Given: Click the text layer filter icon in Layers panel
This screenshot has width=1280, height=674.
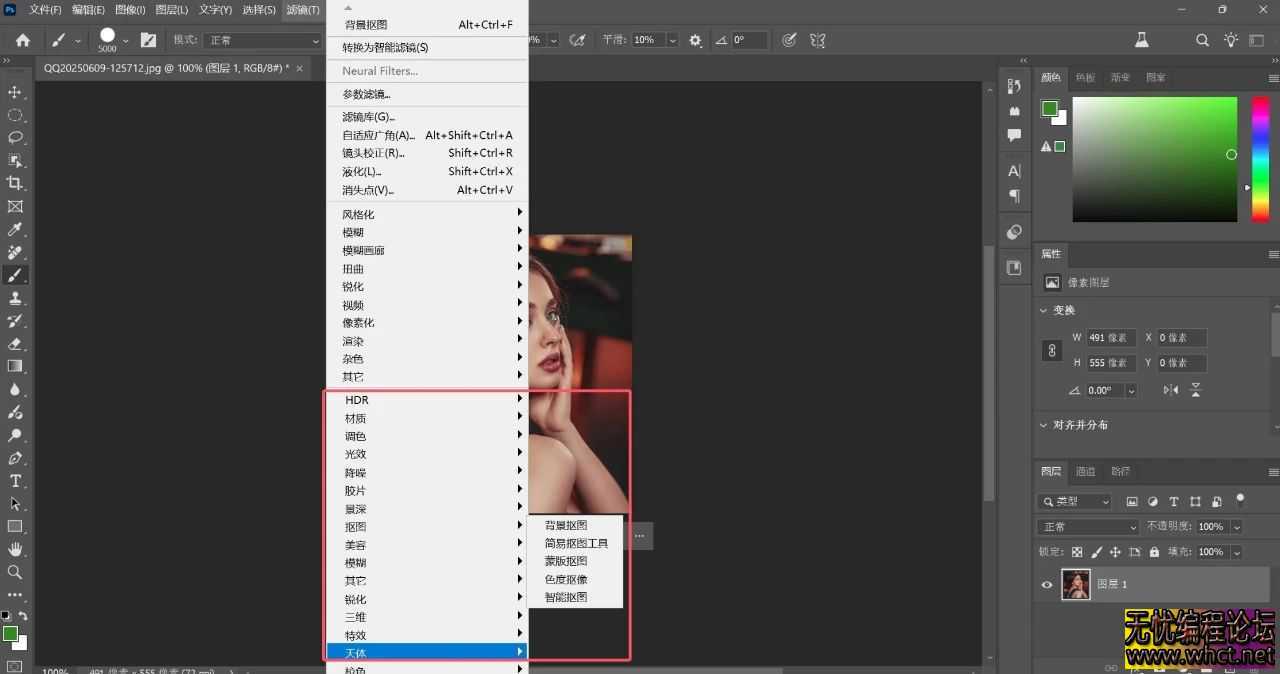Looking at the screenshot, I should point(1172,501).
